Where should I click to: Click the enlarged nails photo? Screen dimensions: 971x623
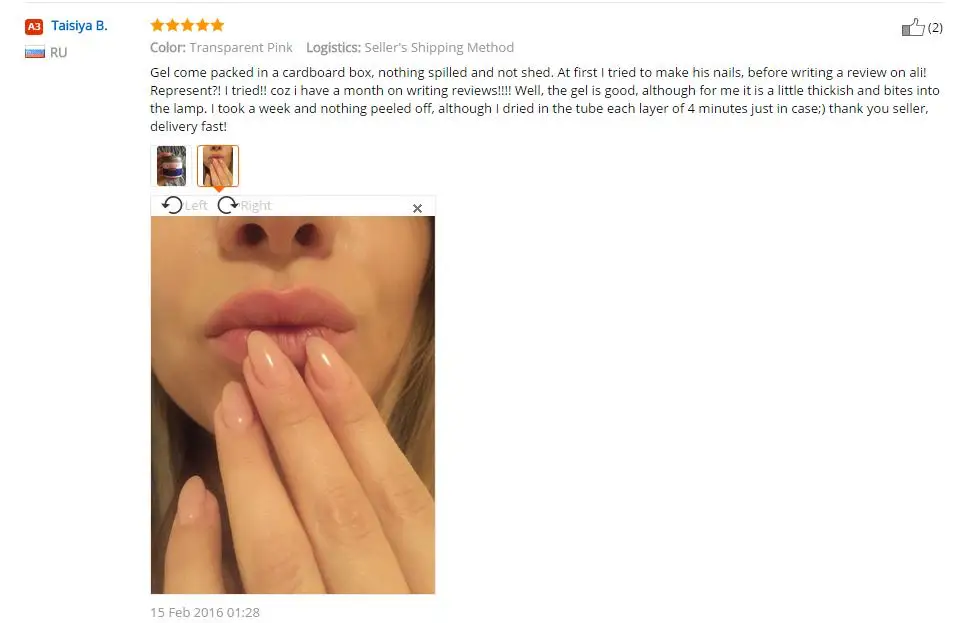coord(293,405)
